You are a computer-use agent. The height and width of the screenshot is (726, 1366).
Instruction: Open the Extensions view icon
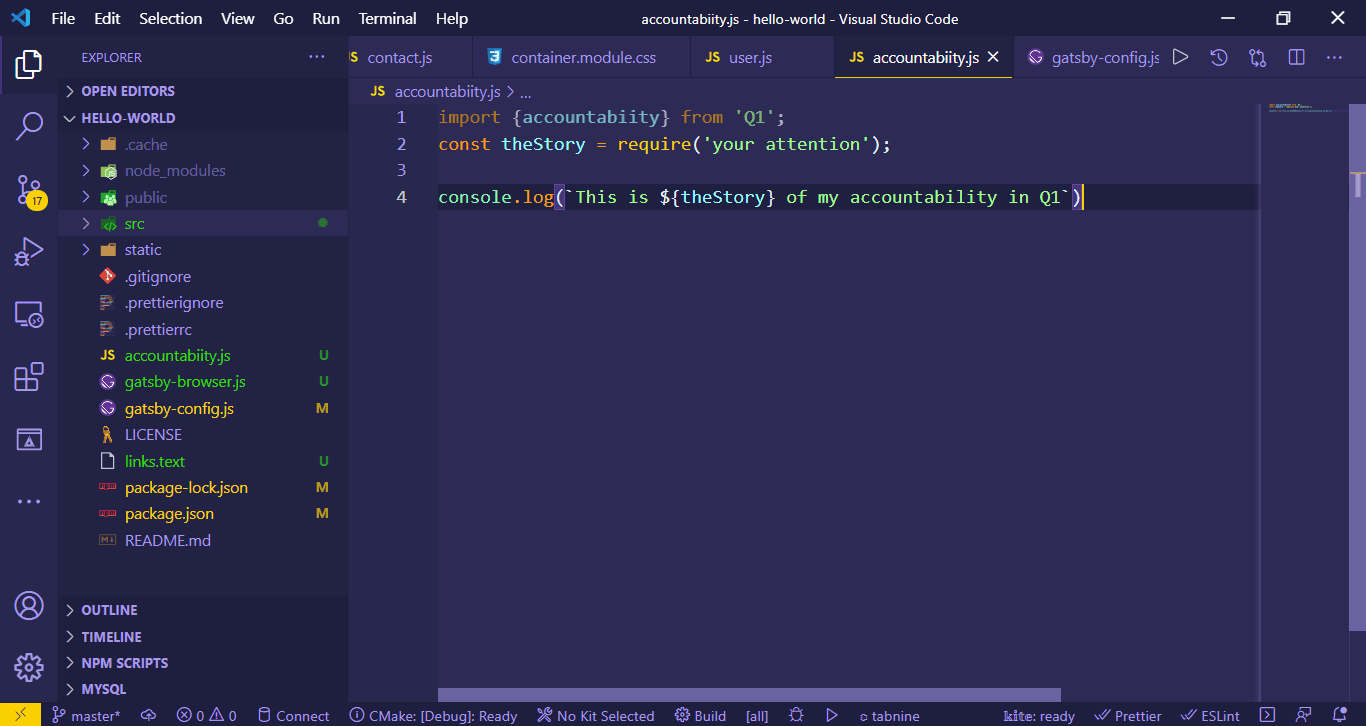tap(29, 377)
